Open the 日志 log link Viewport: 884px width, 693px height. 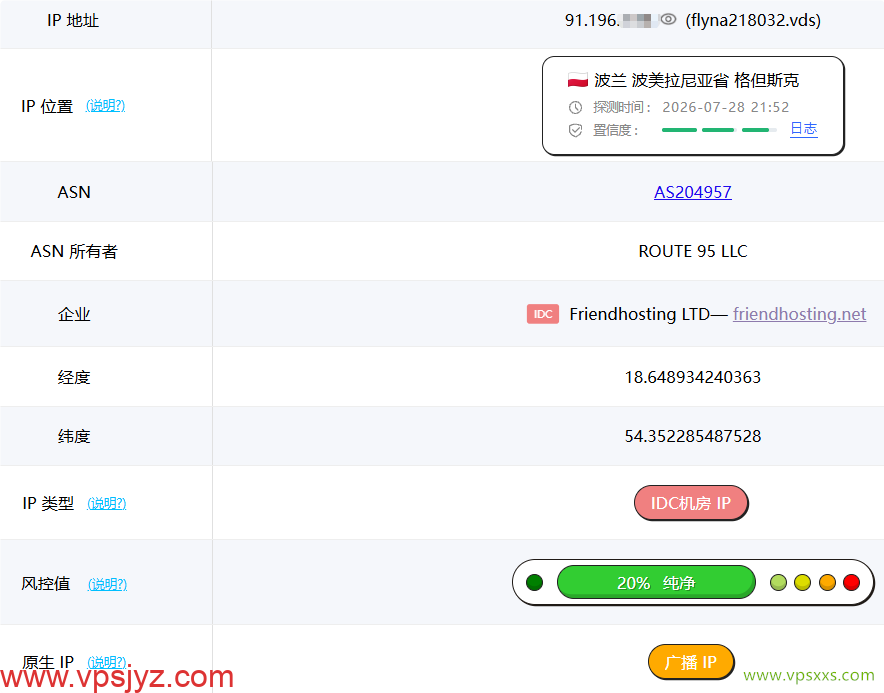[803, 129]
